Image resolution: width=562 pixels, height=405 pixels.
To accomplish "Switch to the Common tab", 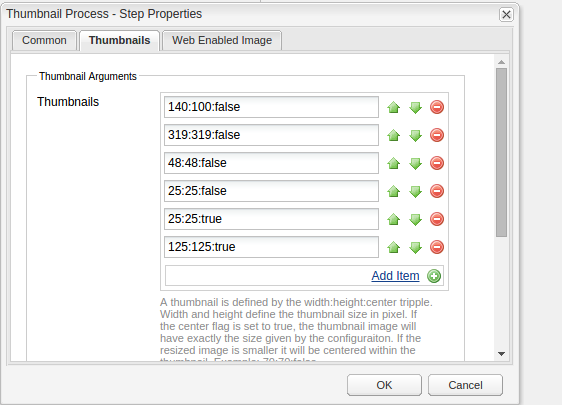I will (x=44, y=40).
